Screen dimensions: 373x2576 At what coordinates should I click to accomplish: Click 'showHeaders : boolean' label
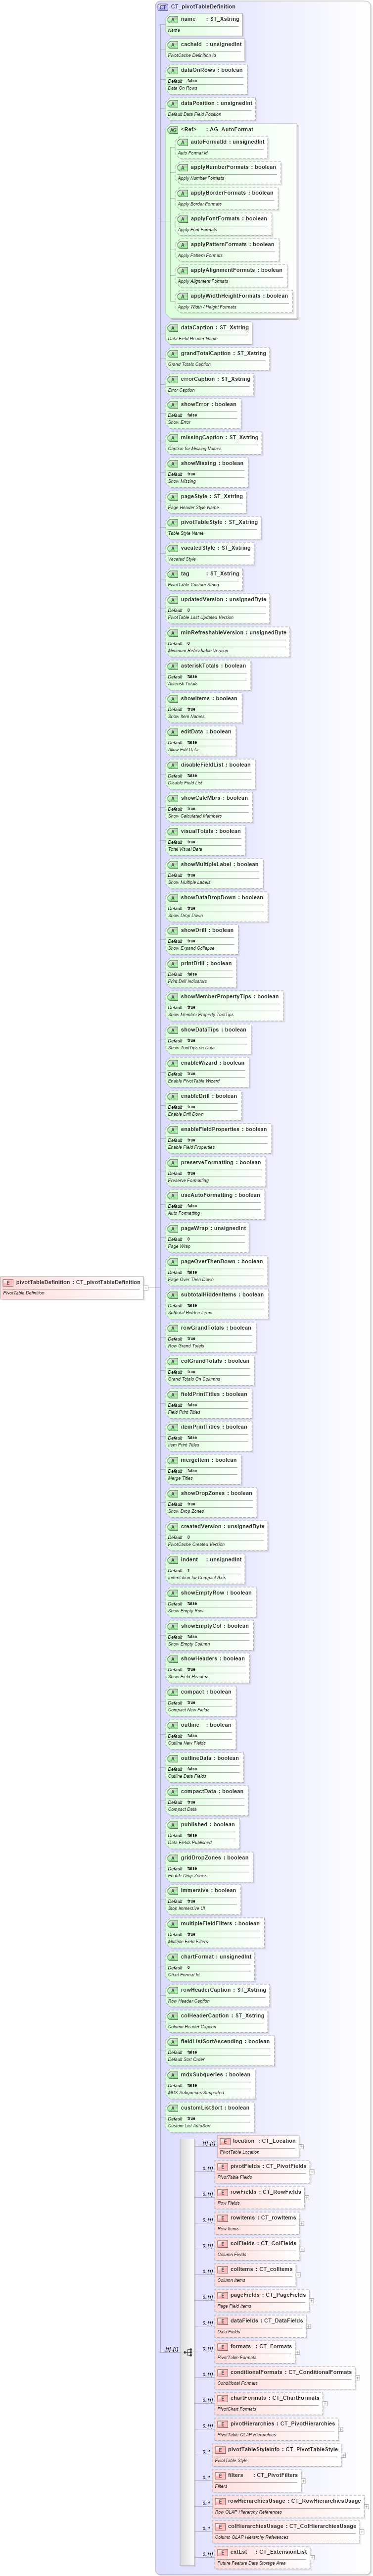(x=213, y=1658)
